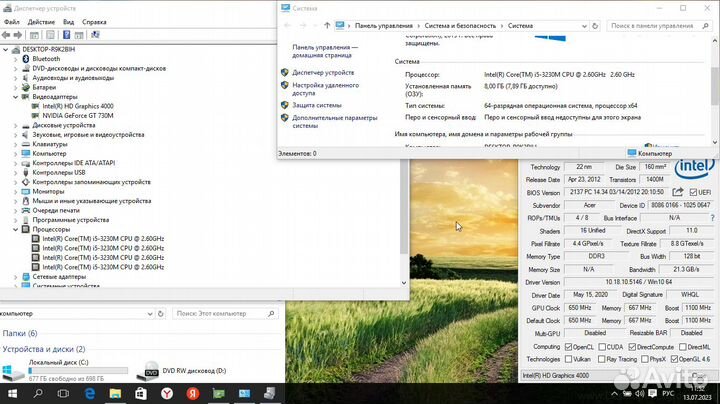Click refresh icon in System address bar
Image resolution: width=720 pixels, height=404 pixels.
pos(595,26)
